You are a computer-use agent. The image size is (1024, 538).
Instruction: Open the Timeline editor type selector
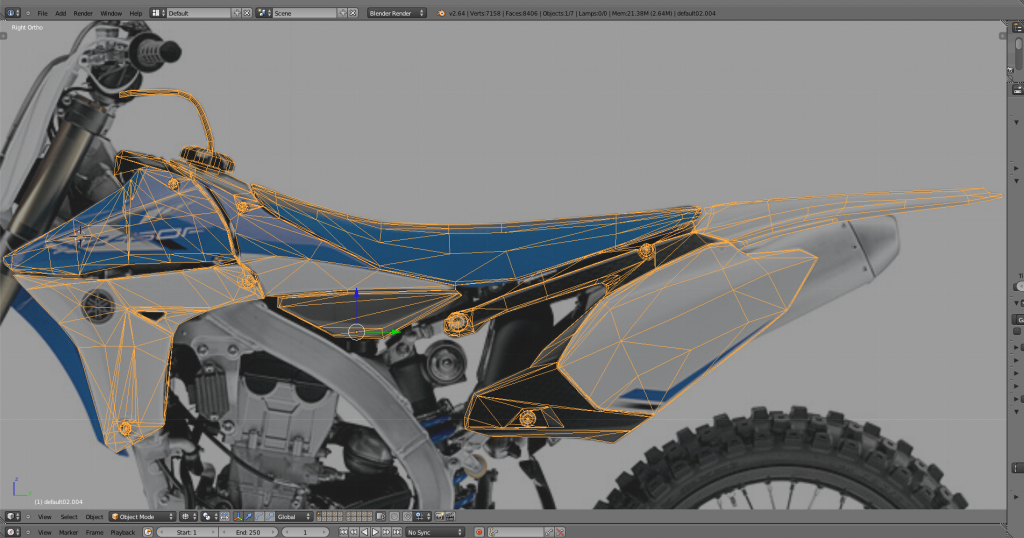(x=12, y=532)
